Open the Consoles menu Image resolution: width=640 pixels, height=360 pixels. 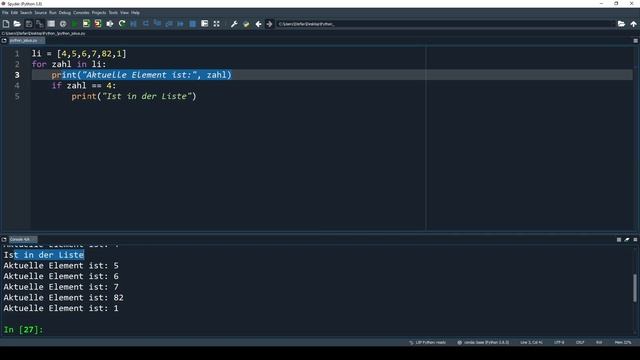tap(81, 13)
